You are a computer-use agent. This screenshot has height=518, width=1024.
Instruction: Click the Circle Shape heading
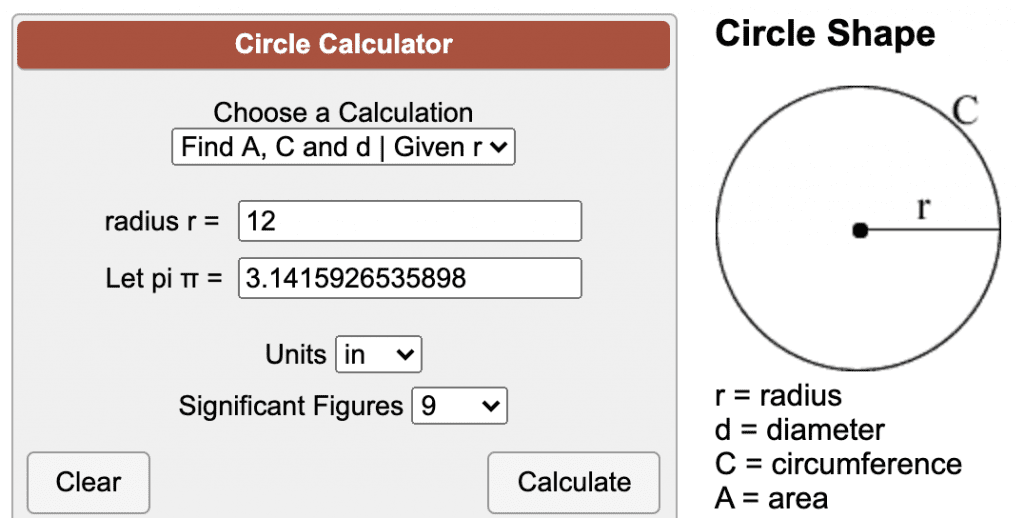click(x=825, y=34)
